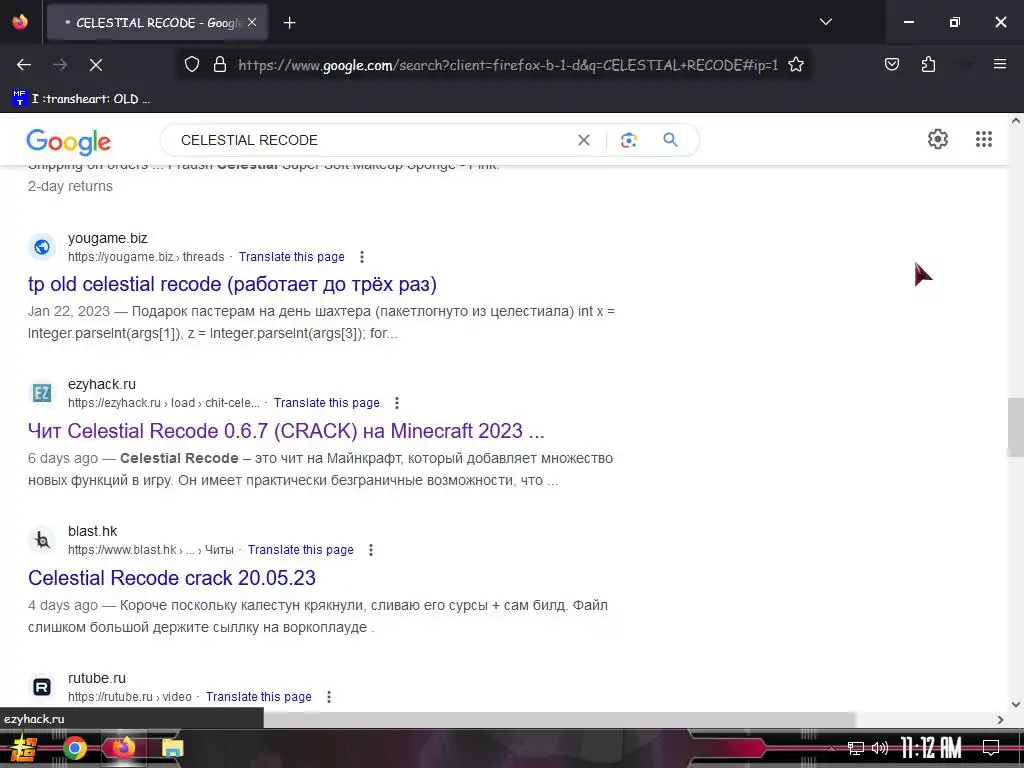
Task: Translate the rutube.ru result page
Action: [259, 697]
